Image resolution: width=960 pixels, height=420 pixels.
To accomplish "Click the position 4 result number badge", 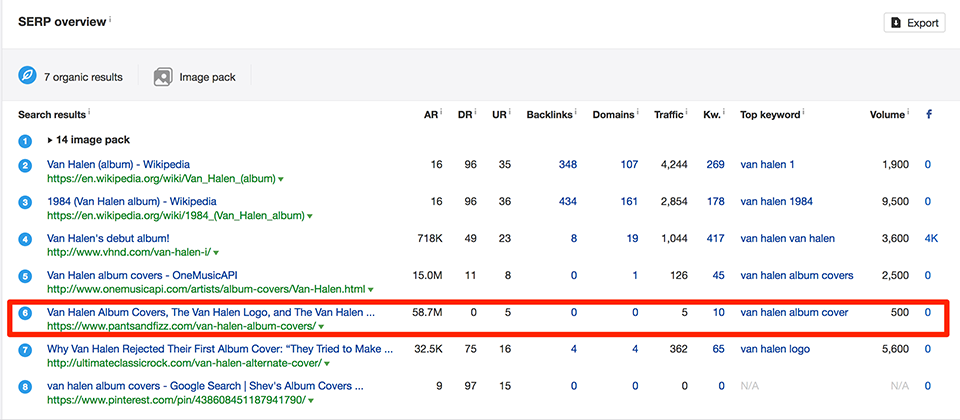I will (x=25, y=239).
